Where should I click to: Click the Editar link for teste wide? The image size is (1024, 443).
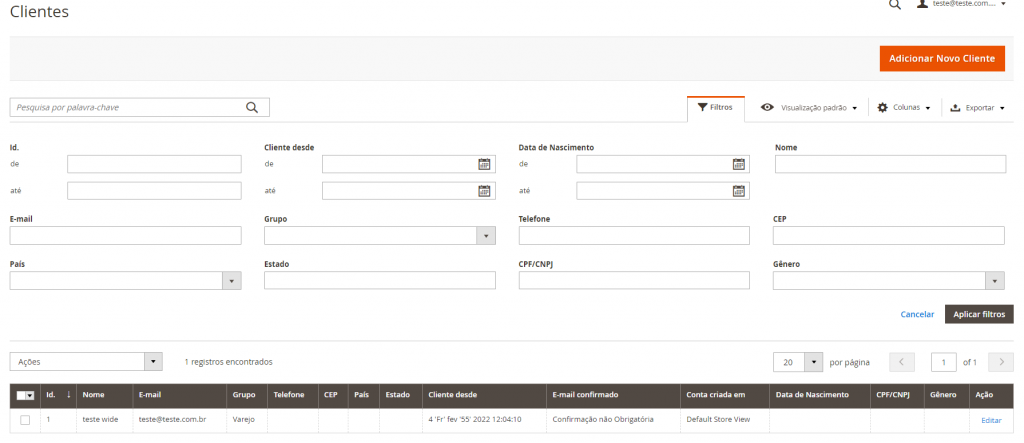coord(991,420)
